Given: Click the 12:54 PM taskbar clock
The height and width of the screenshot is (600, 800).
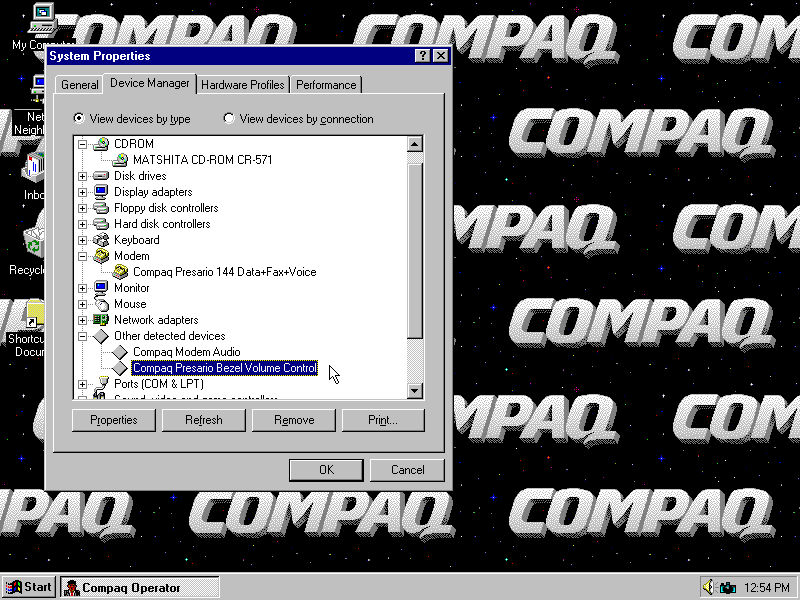Looking at the screenshot, I should pos(767,588).
